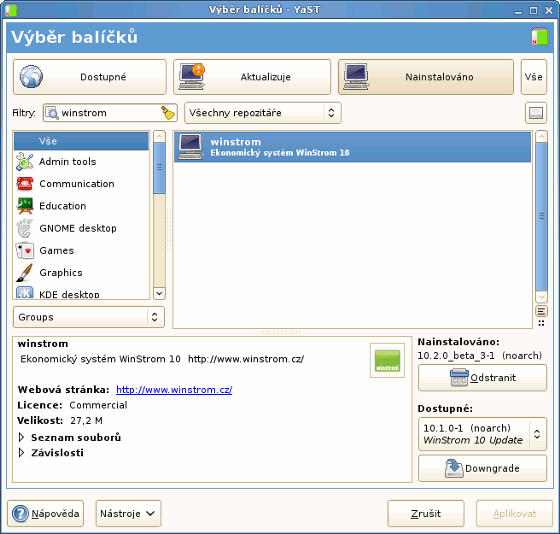Select Games category
Screen dimensions: 560x534
[81, 250]
